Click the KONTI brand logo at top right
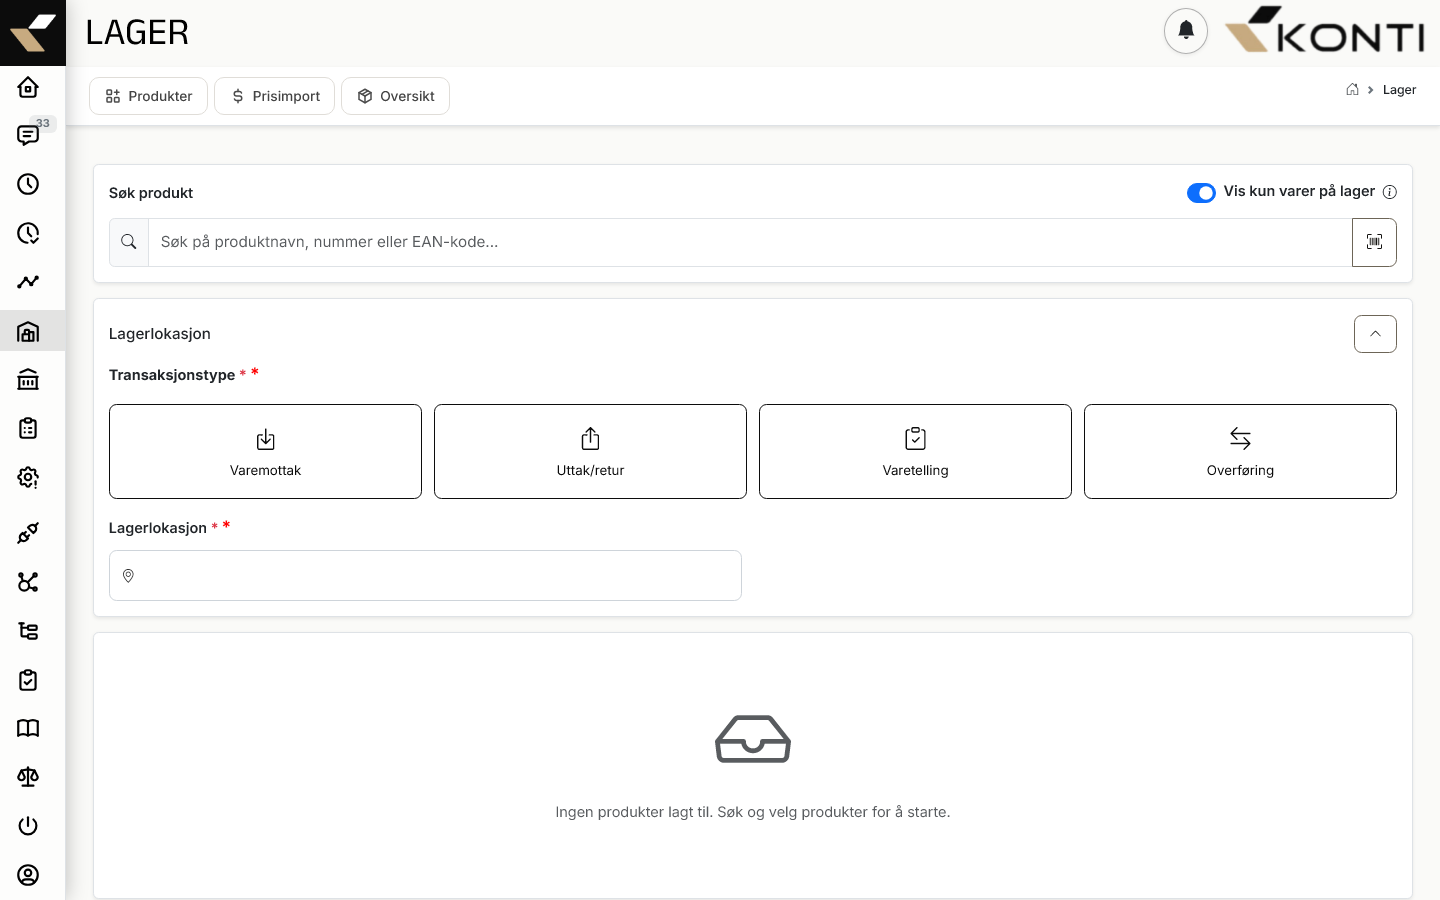This screenshot has width=1440, height=900. pyautogui.click(x=1325, y=31)
